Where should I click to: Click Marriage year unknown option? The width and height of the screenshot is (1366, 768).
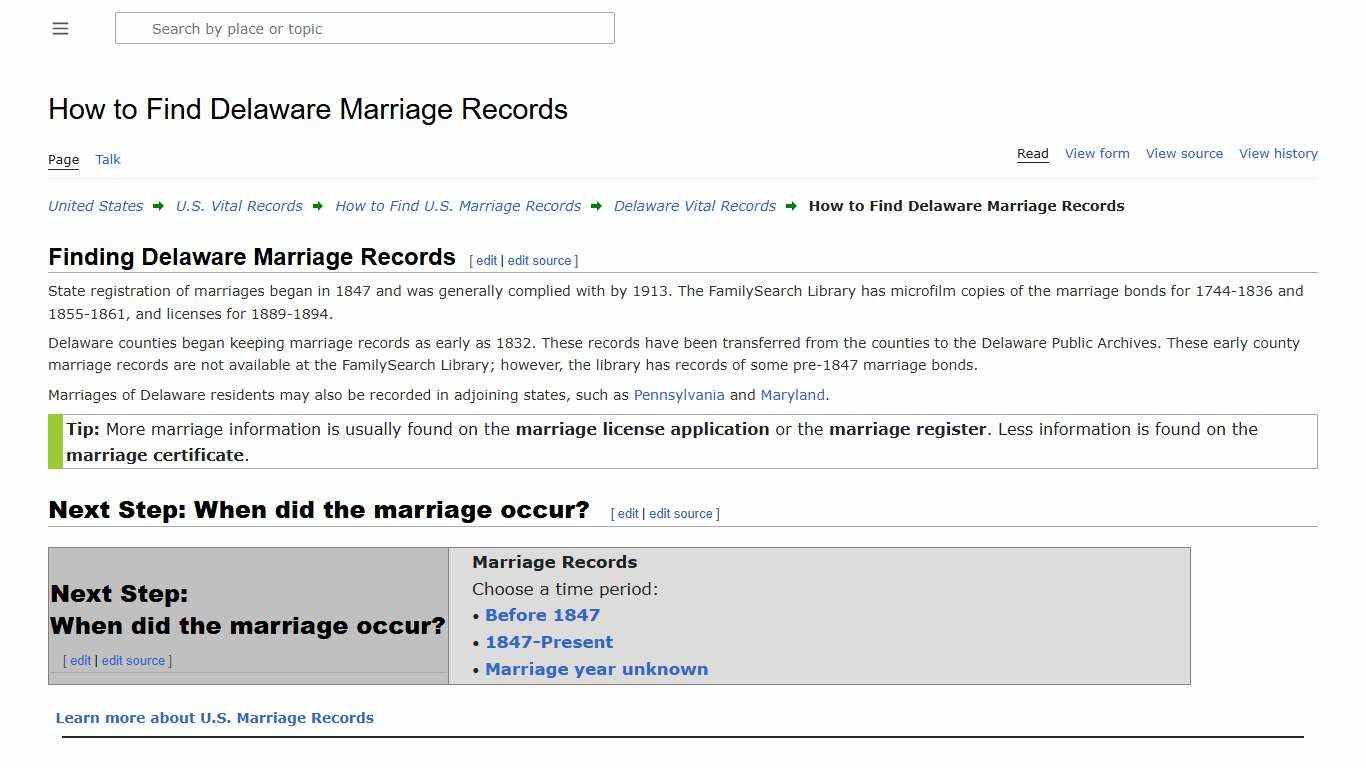(x=596, y=669)
